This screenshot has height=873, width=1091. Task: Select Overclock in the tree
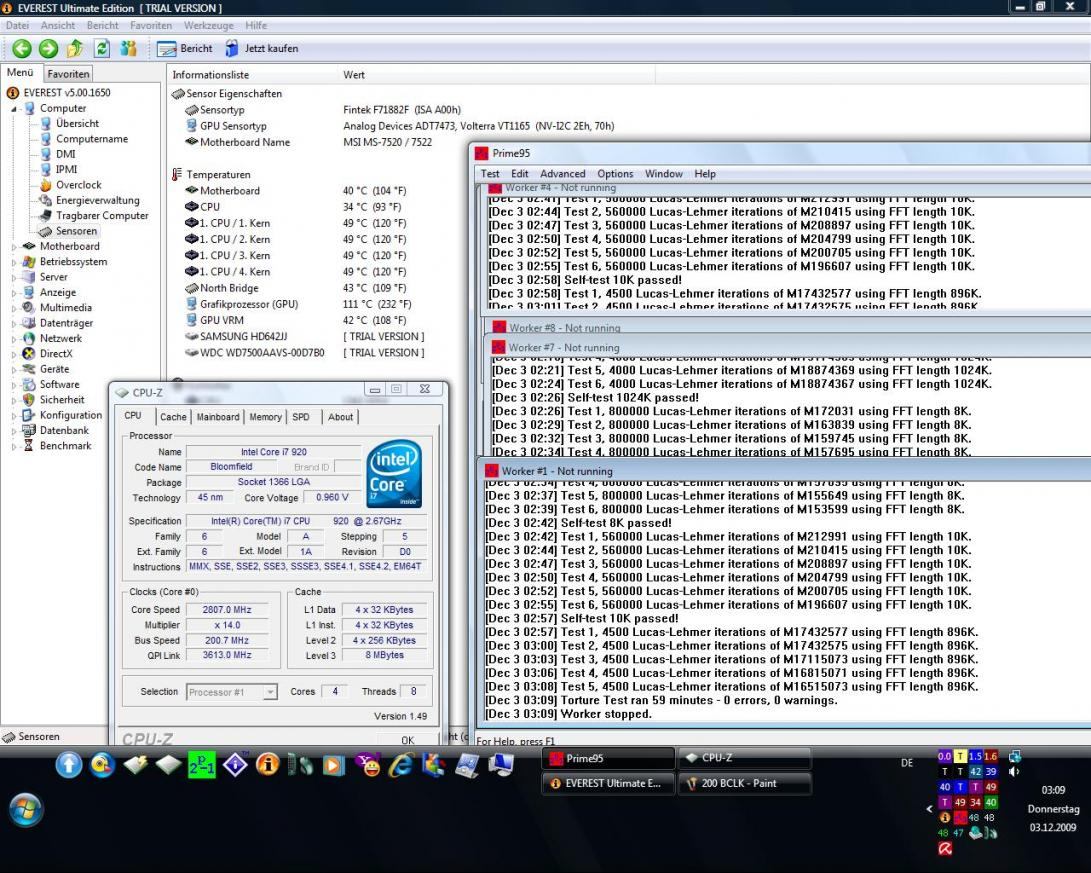(x=79, y=184)
